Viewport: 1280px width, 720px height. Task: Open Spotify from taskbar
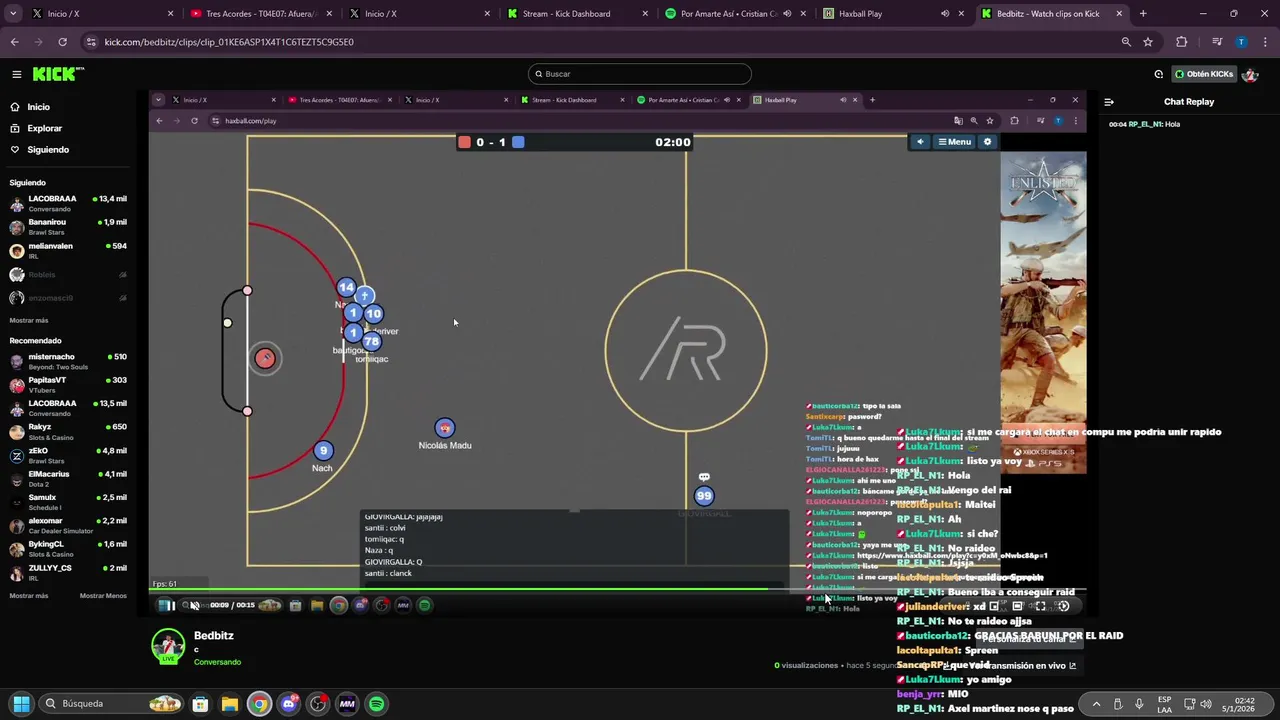pos(376,704)
